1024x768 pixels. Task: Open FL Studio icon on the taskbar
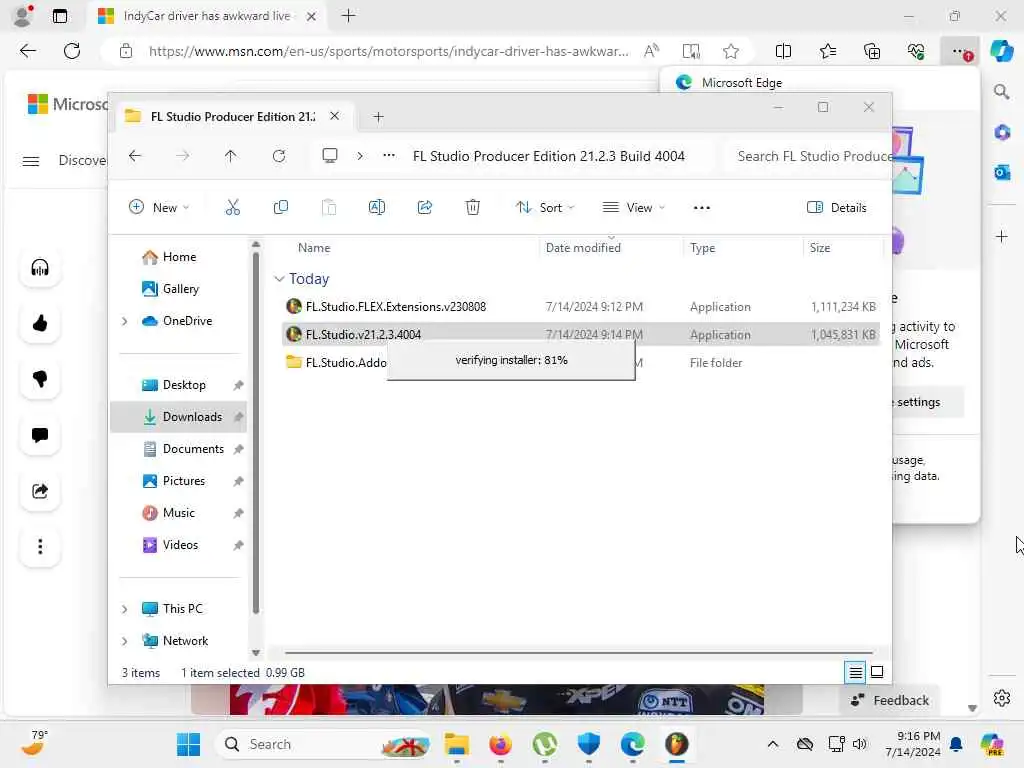(677, 744)
